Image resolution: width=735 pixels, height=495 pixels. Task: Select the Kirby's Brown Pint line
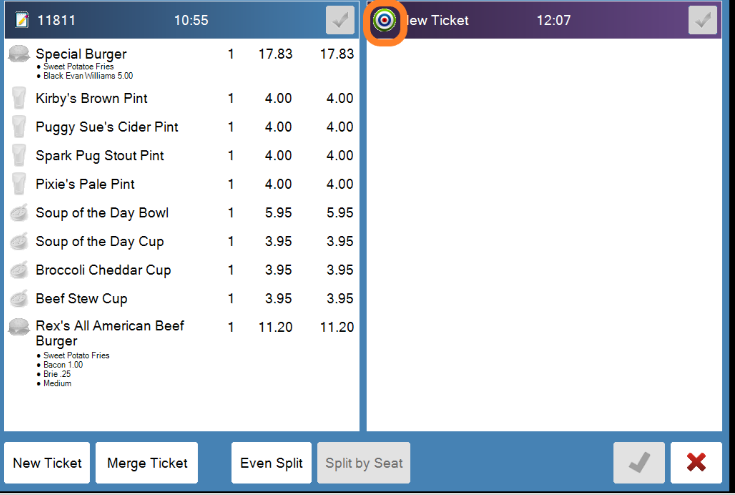[x=181, y=98]
